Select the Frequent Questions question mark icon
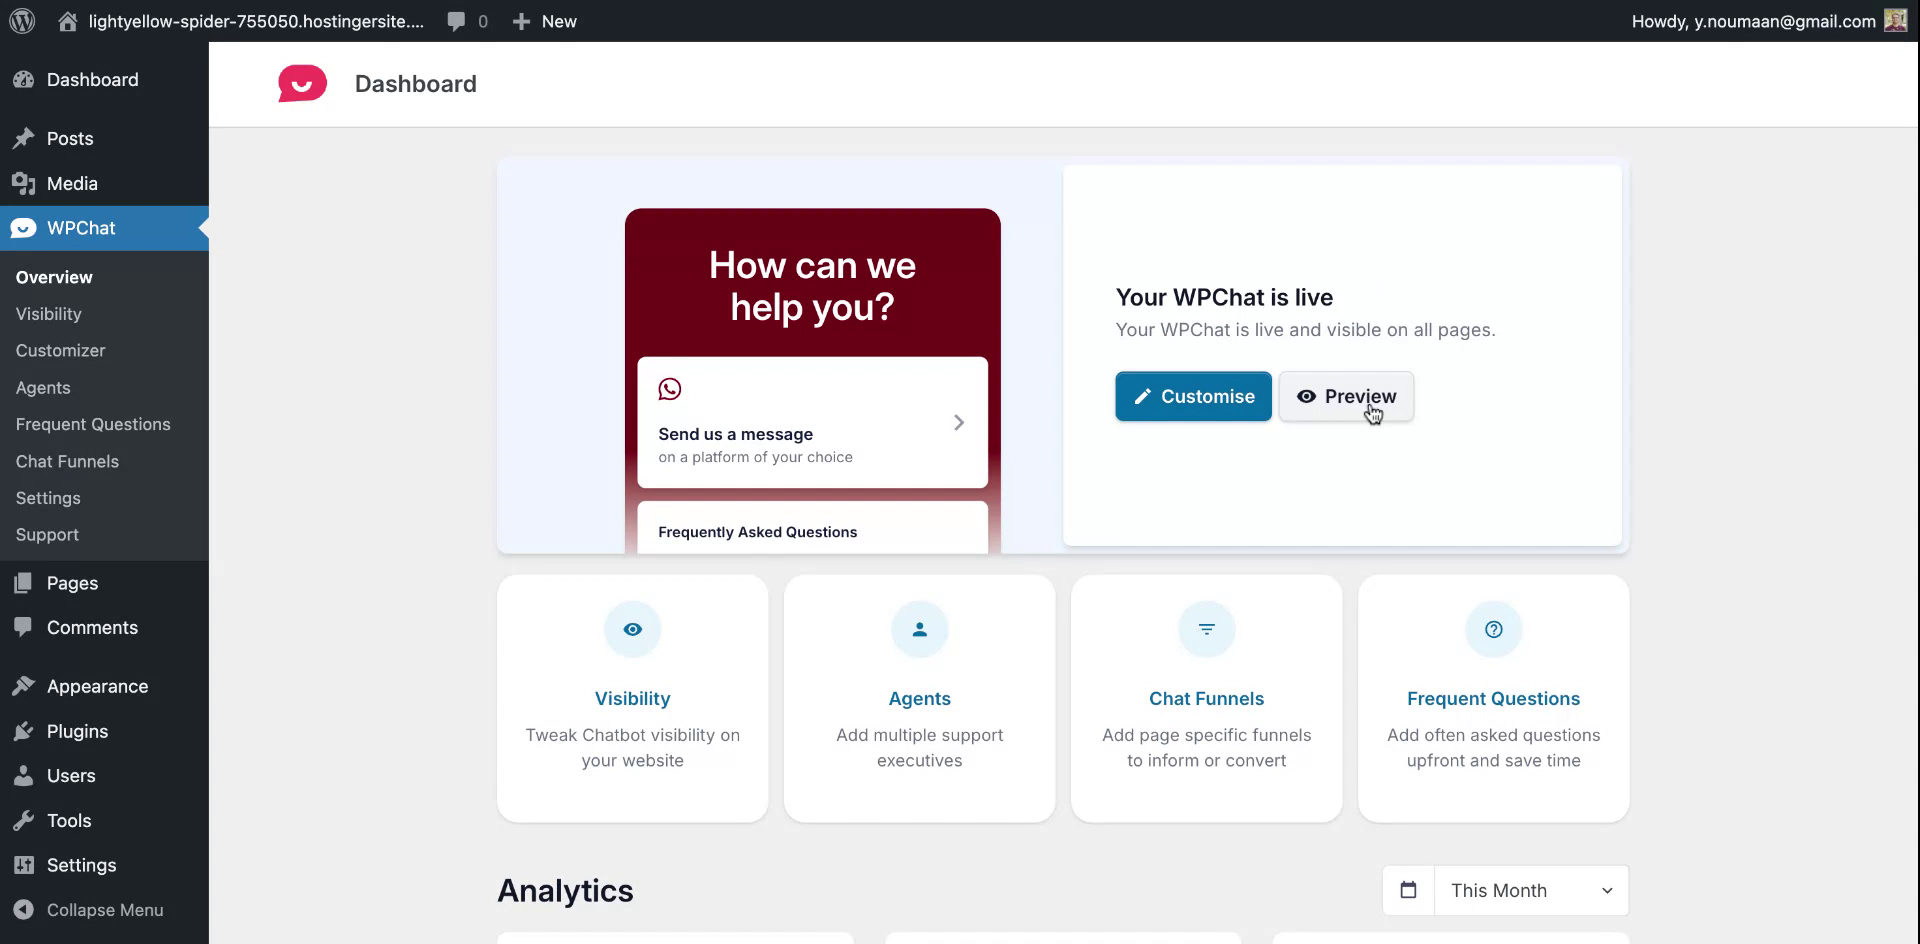 [1493, 629]
